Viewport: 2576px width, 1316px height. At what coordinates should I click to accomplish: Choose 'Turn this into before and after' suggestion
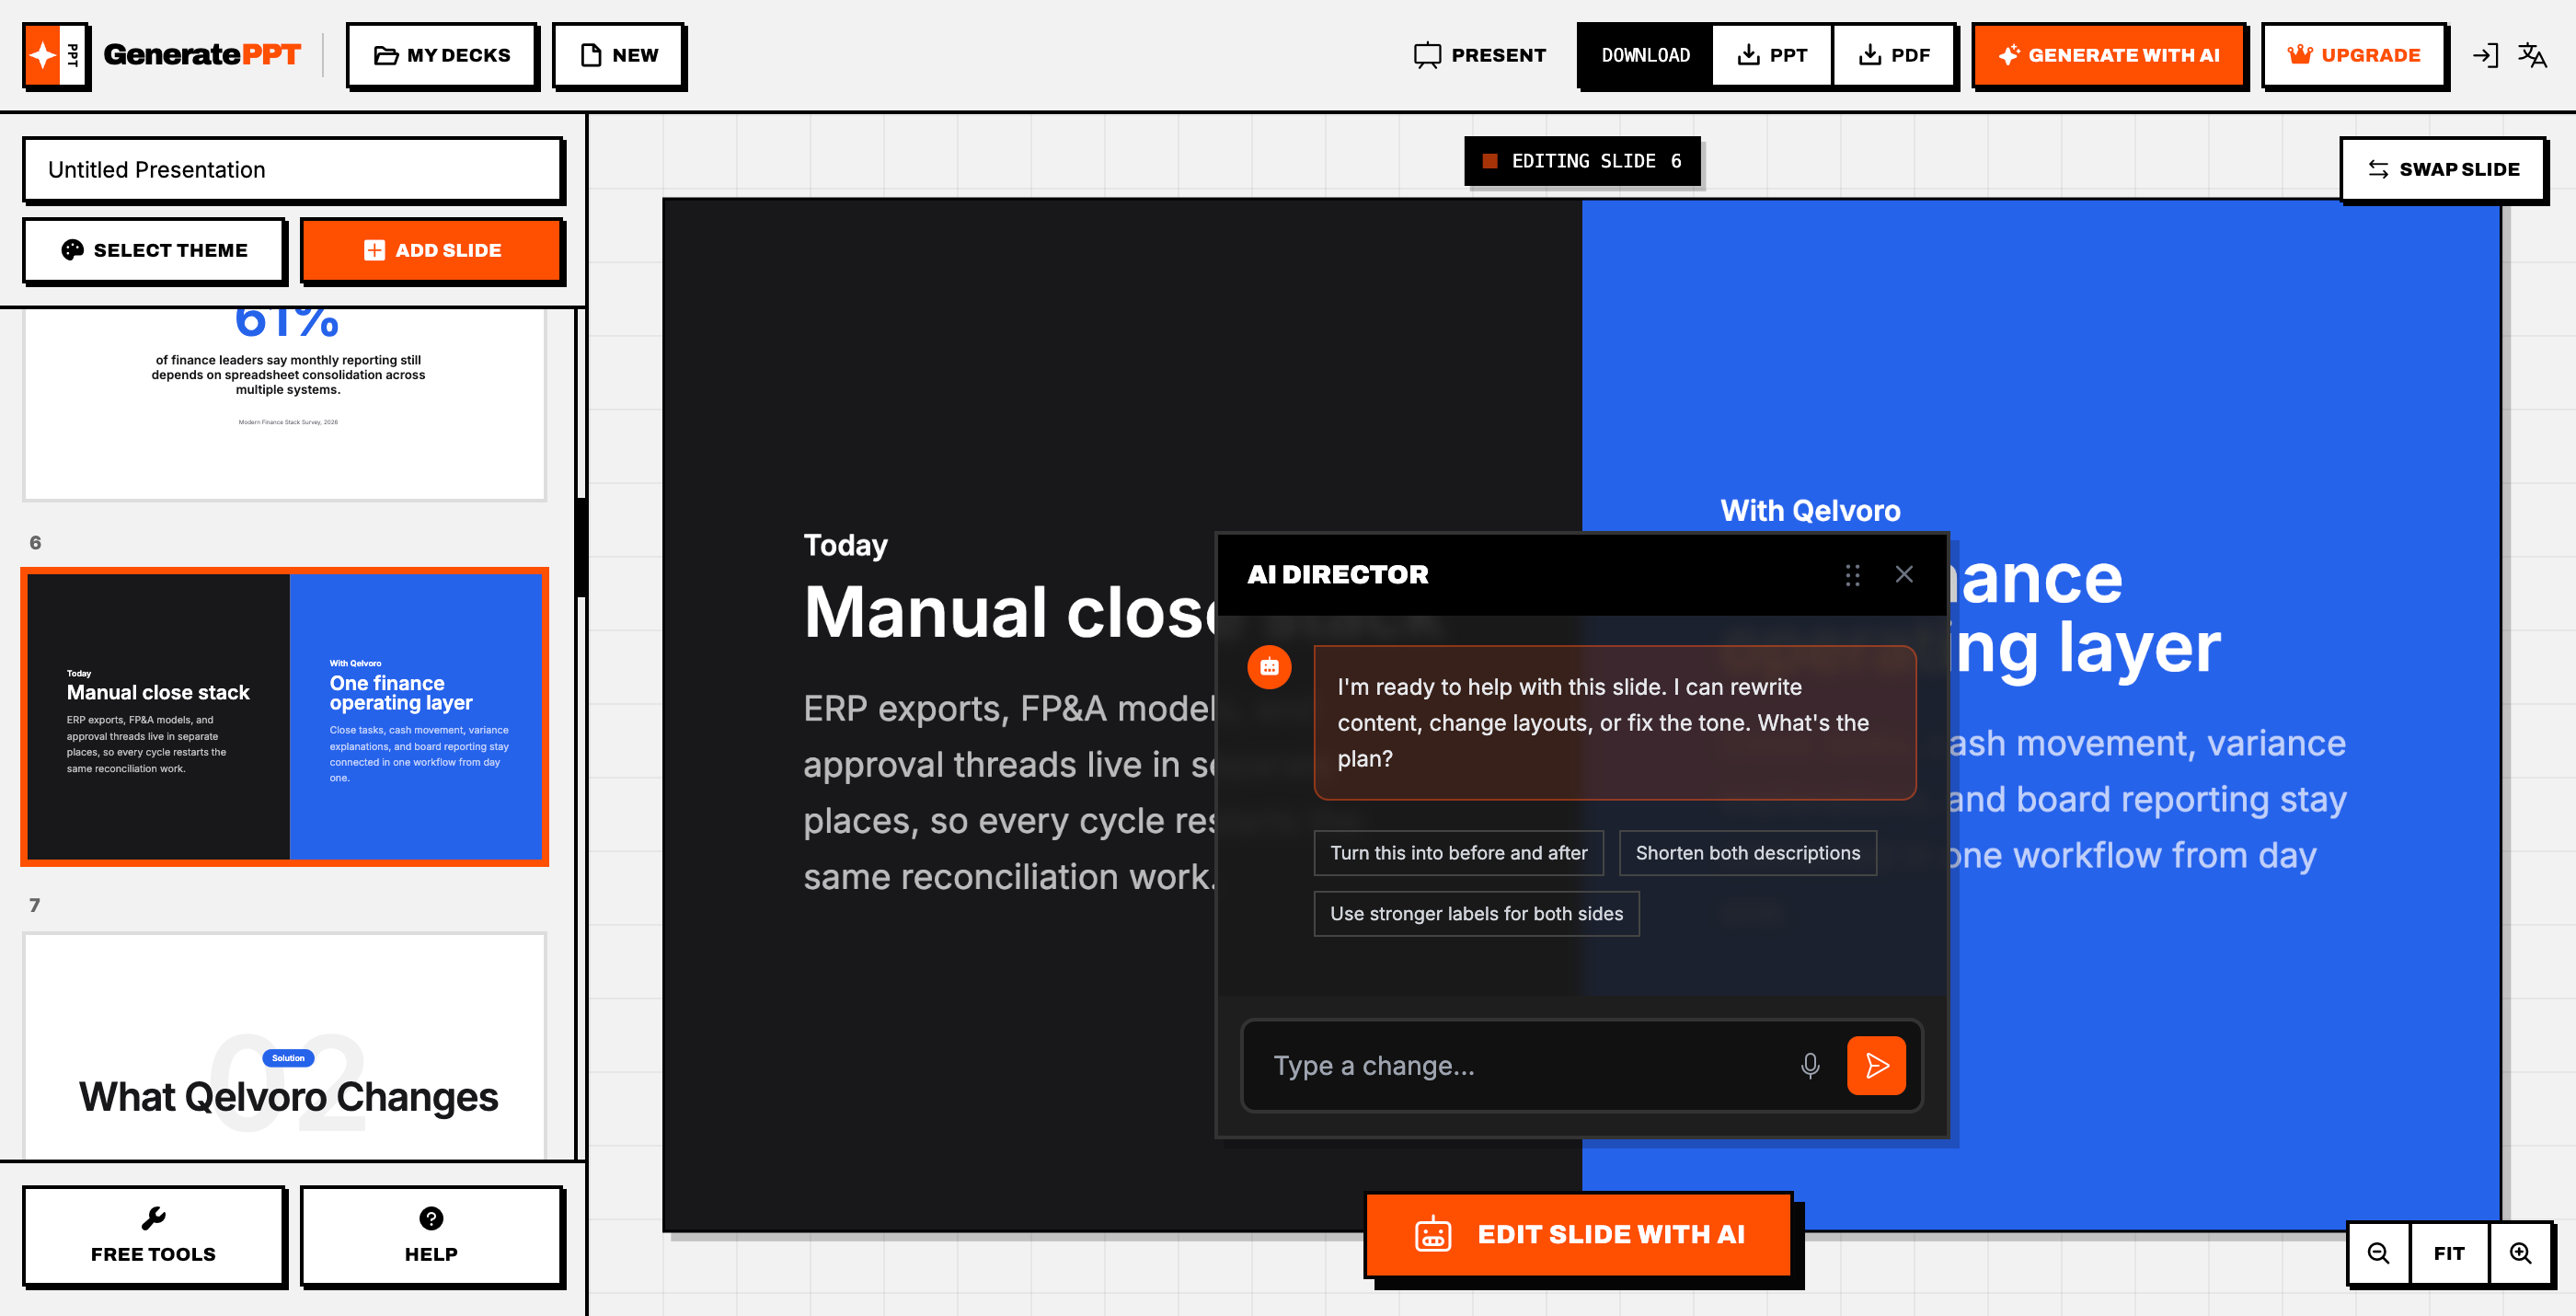pos(1458,853)
